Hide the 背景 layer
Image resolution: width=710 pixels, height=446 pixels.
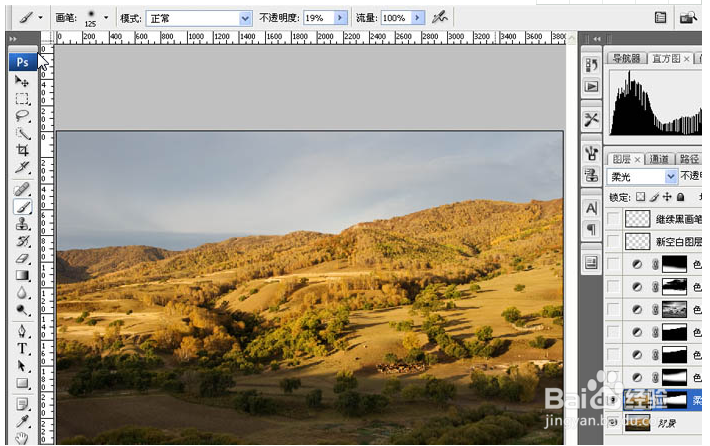[x=613, y=422]
